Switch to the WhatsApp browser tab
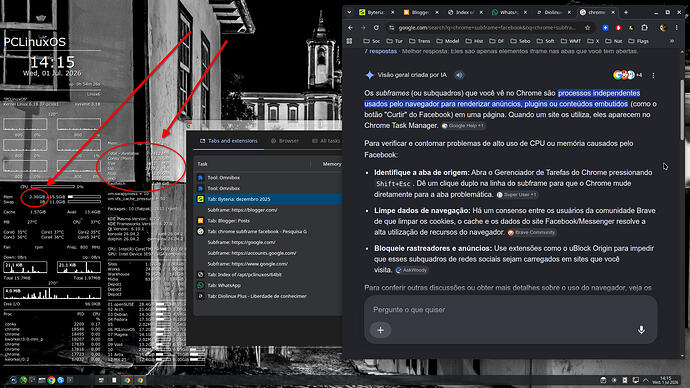 (508, 12)
